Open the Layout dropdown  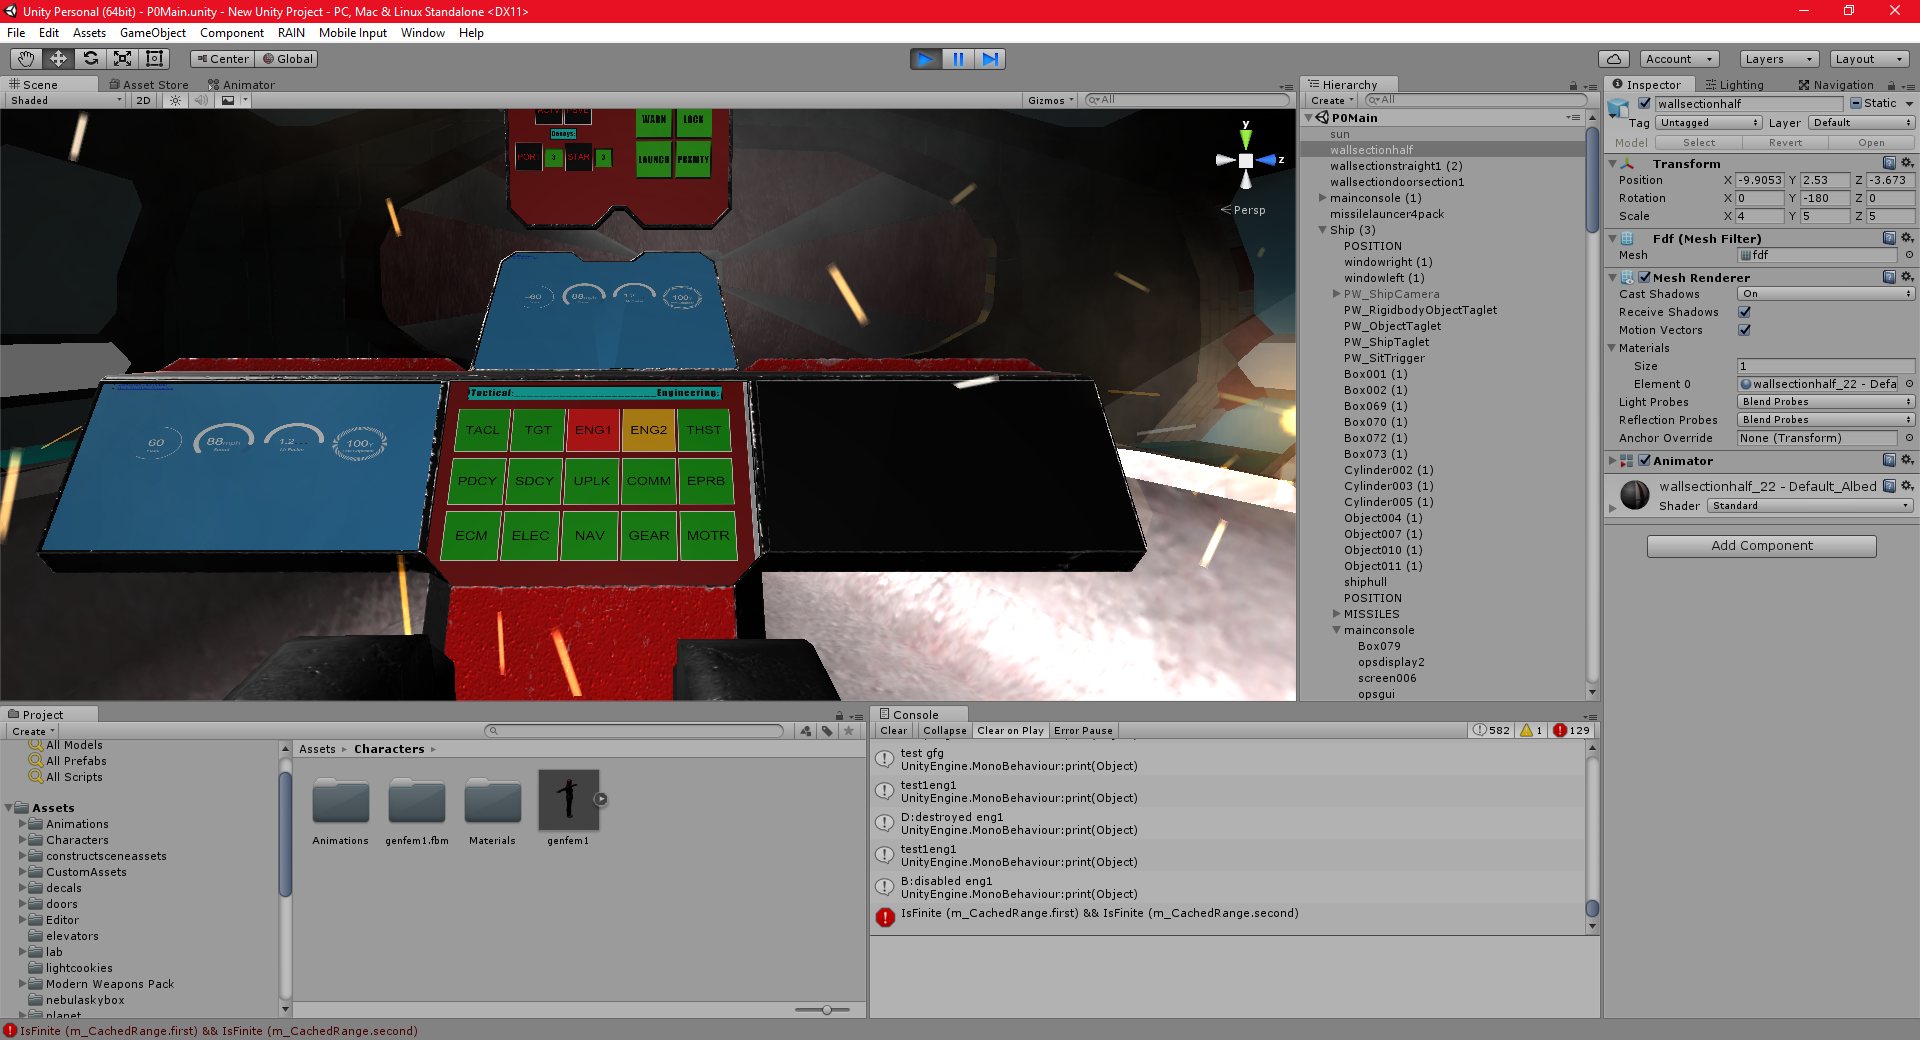(1868, 58)
